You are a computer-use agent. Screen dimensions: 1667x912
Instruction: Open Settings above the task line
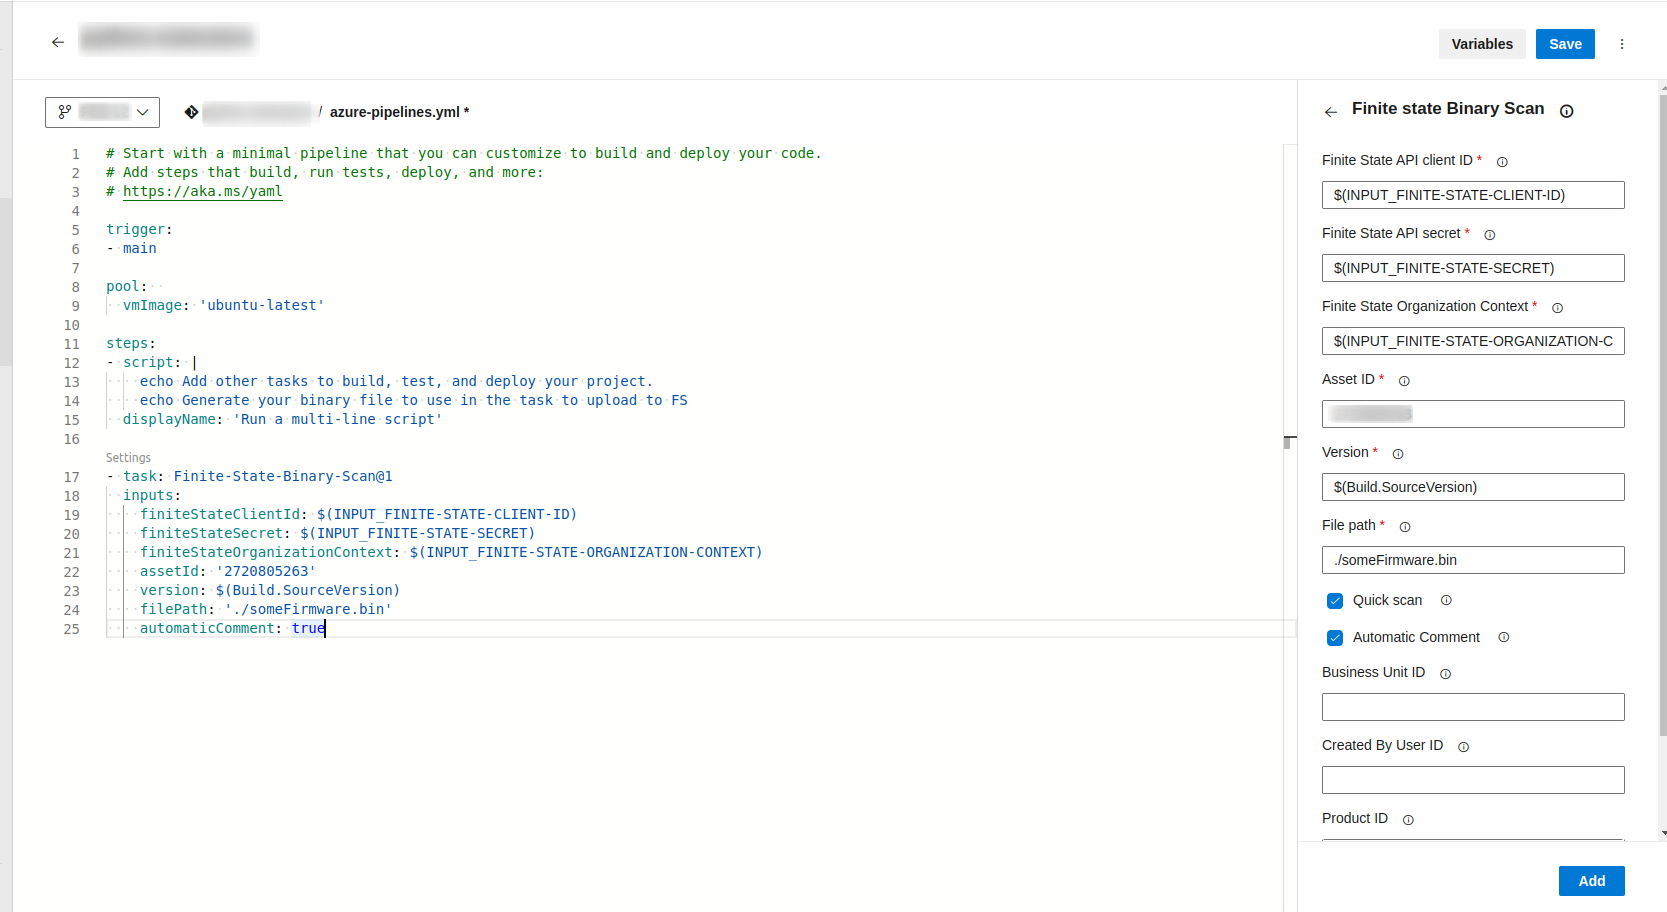tap(128, 458)
